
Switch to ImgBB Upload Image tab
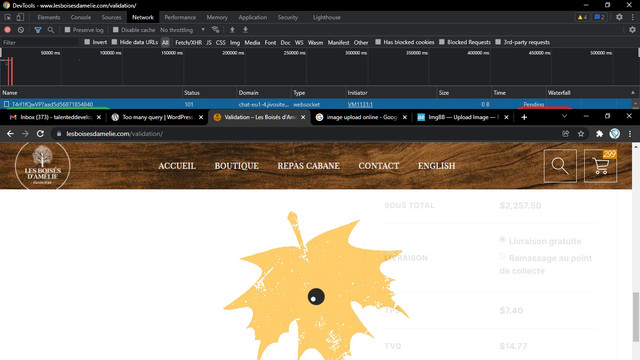click(463, 117)
